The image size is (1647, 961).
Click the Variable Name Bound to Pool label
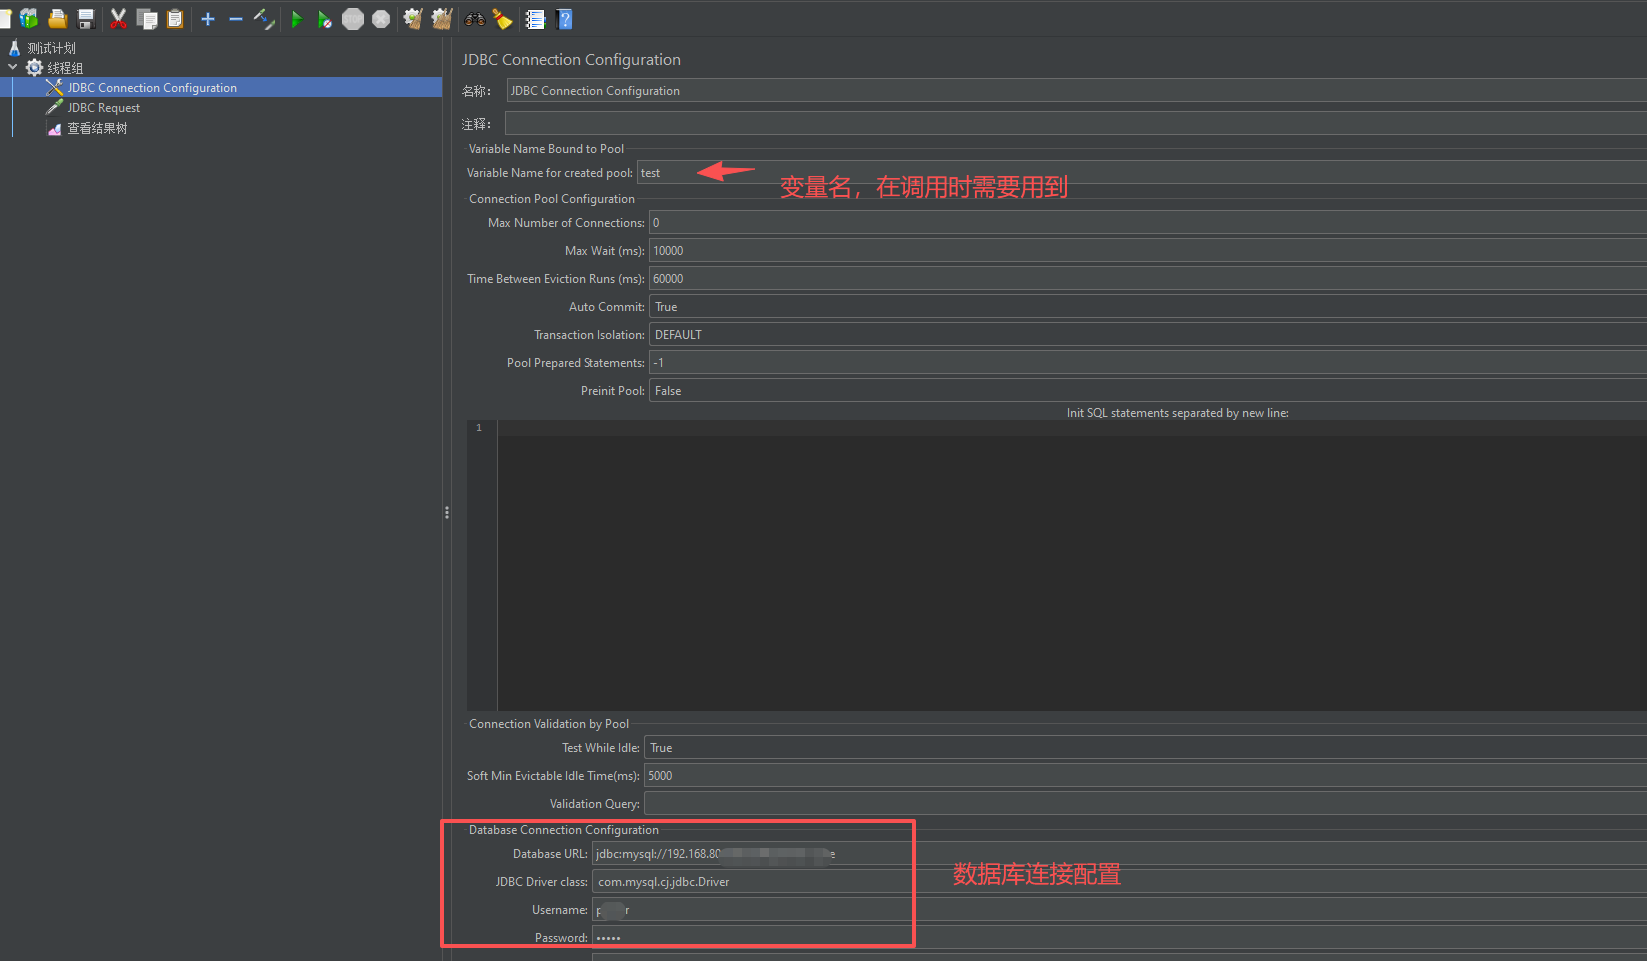[x=546, y=149]
